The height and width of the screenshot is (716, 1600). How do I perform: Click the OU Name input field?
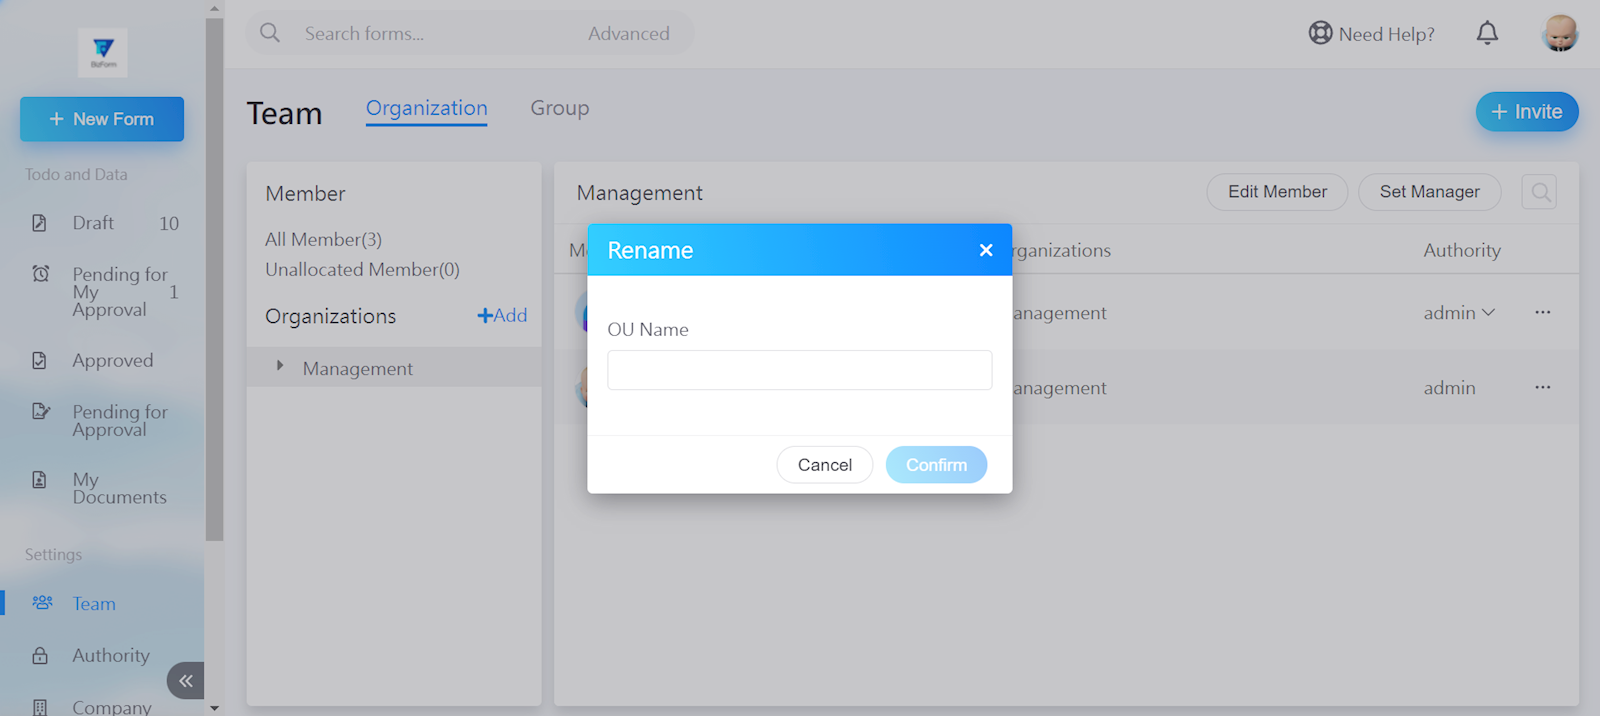click(799, 370)
